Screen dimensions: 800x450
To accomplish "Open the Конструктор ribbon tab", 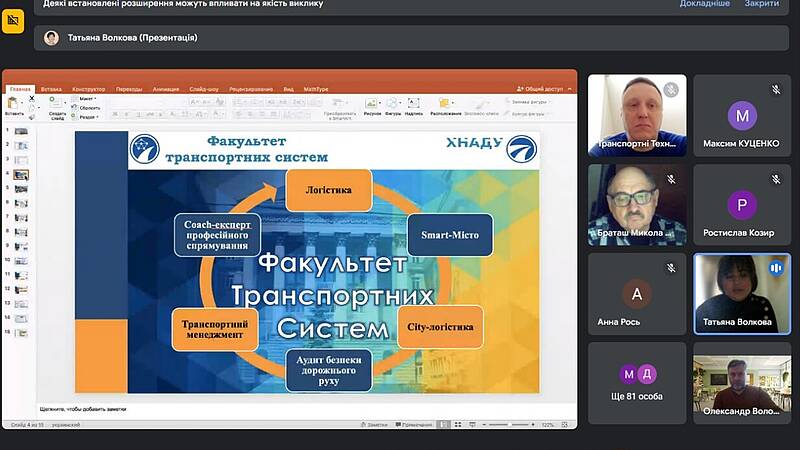I will tap(89, 89).
